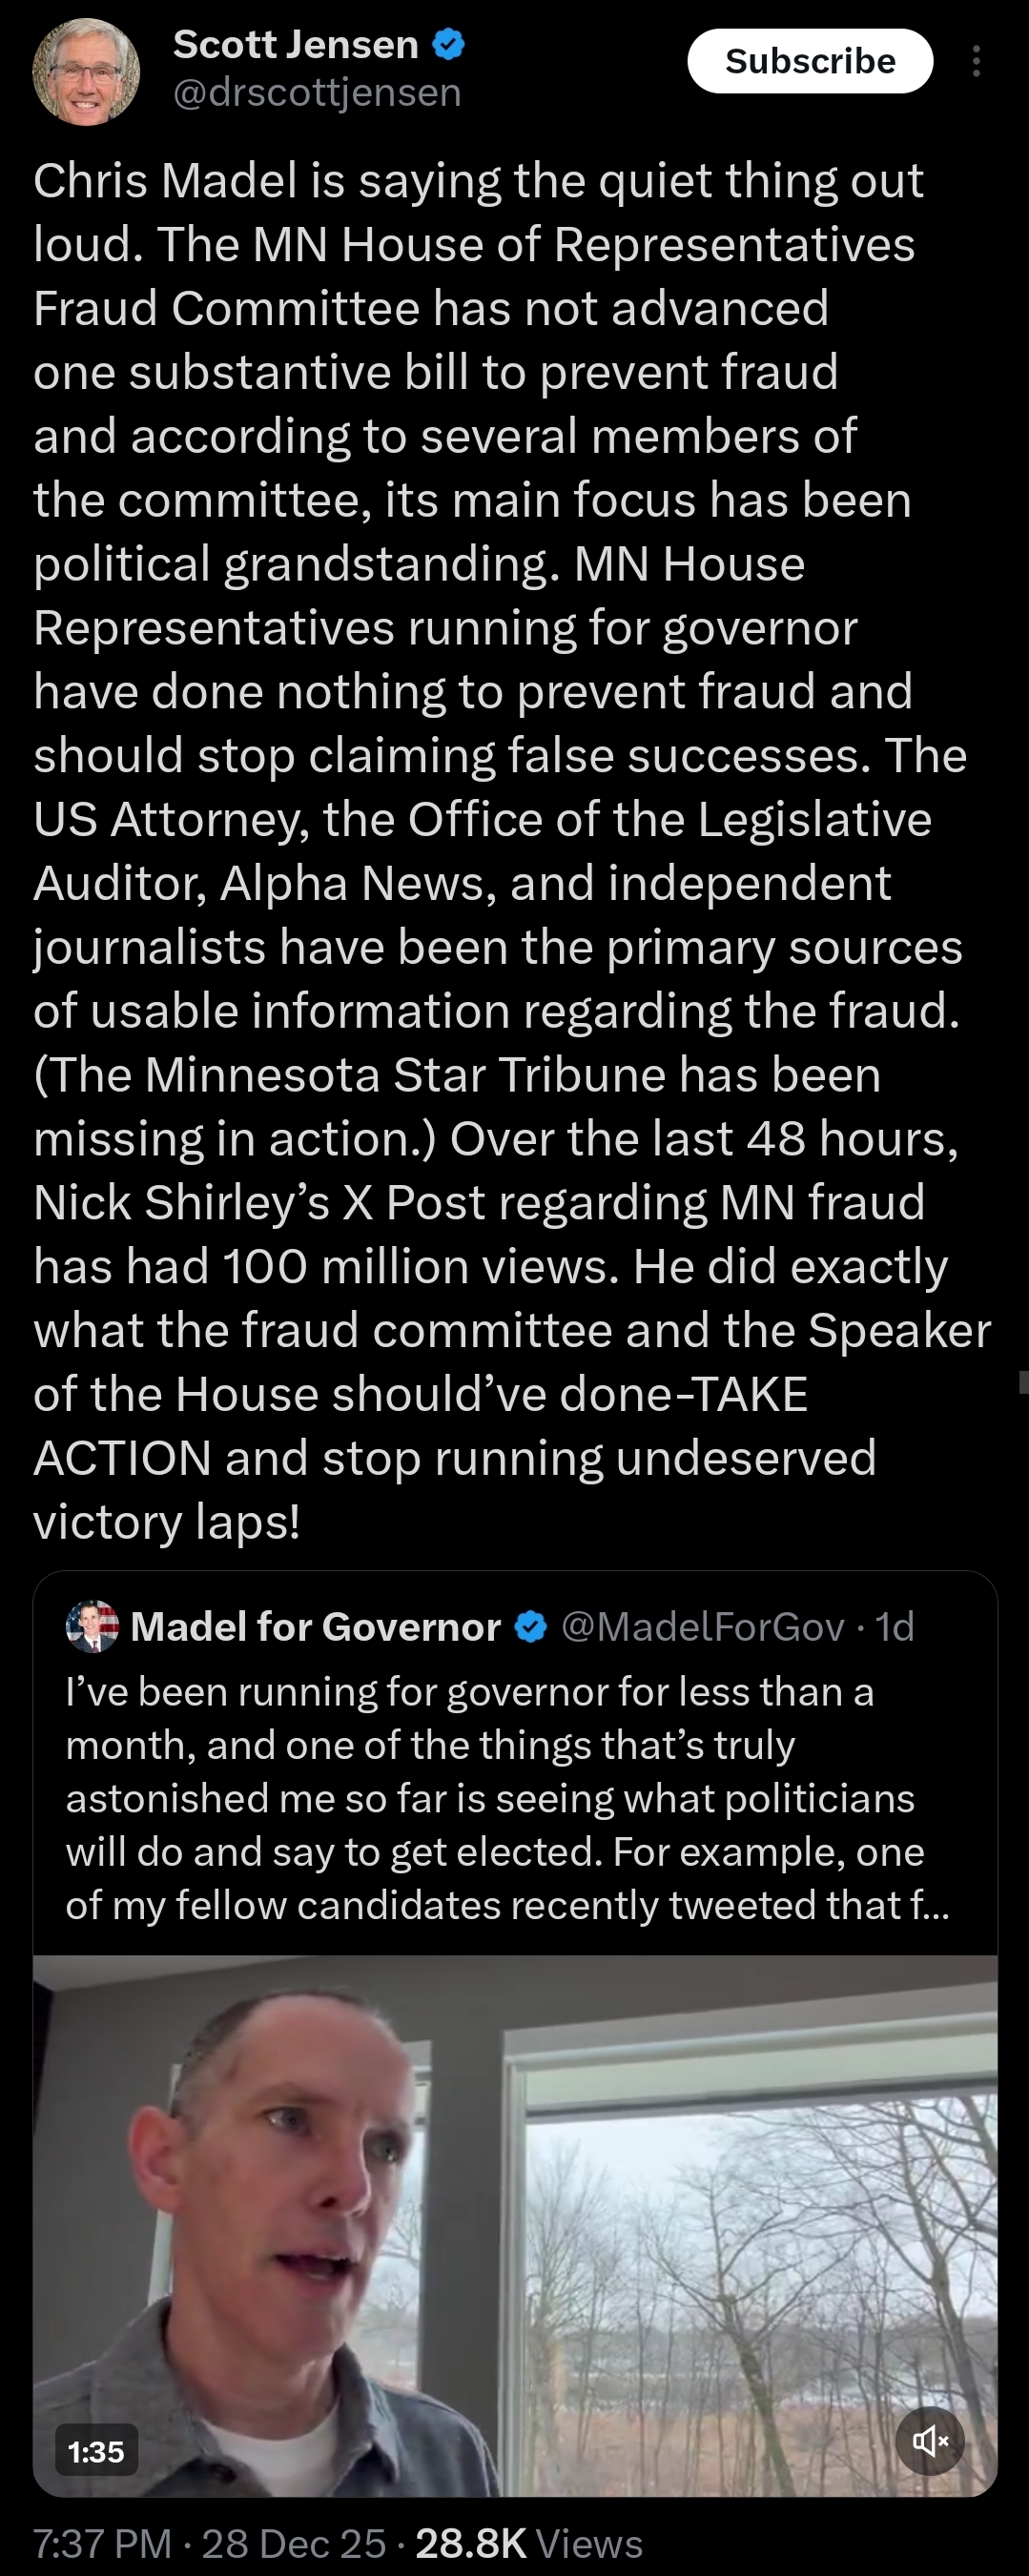This screenshot has height=2576, width=1029.
Task: Open the @MadelForGov handle
Action: (x=703, y=1627)
